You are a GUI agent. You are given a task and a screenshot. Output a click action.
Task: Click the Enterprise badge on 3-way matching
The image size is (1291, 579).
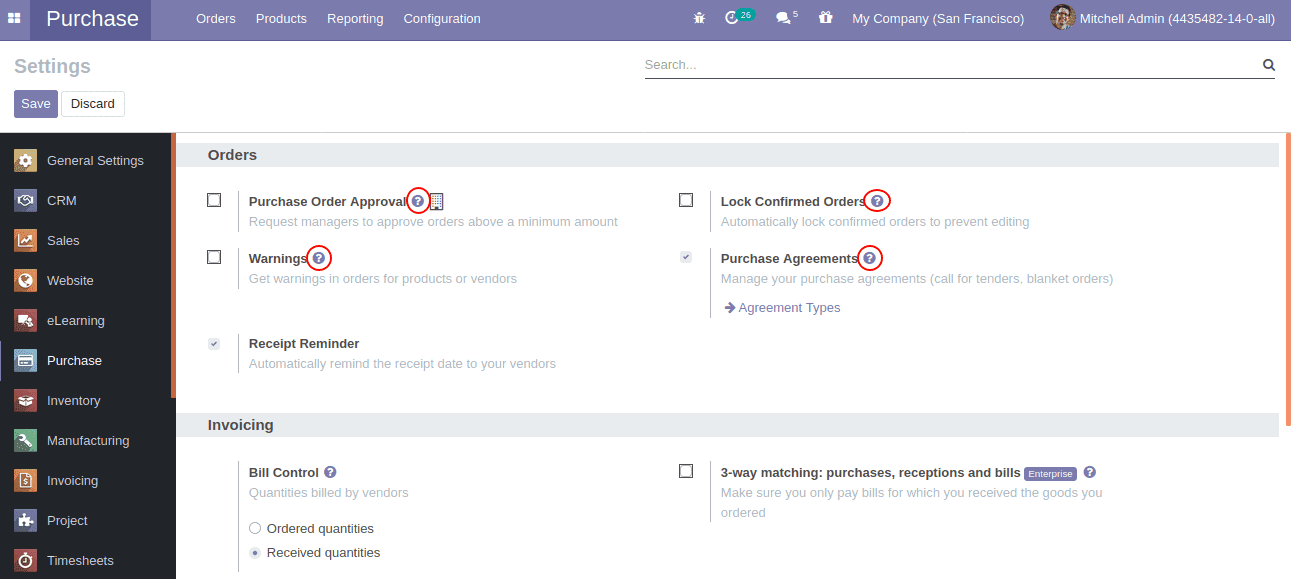pos(1050,473)
